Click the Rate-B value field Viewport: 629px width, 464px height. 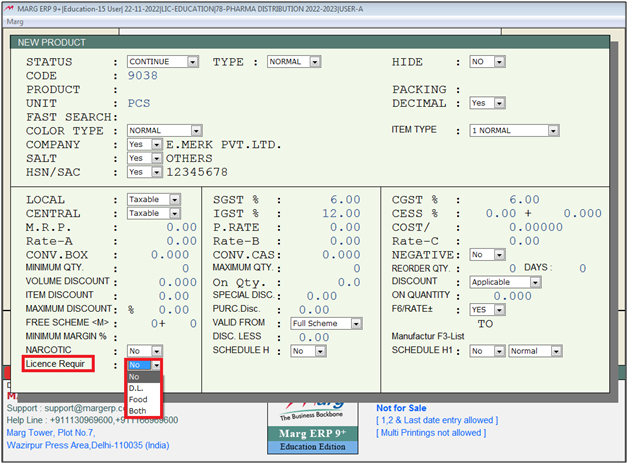click(x=345, y=241)
